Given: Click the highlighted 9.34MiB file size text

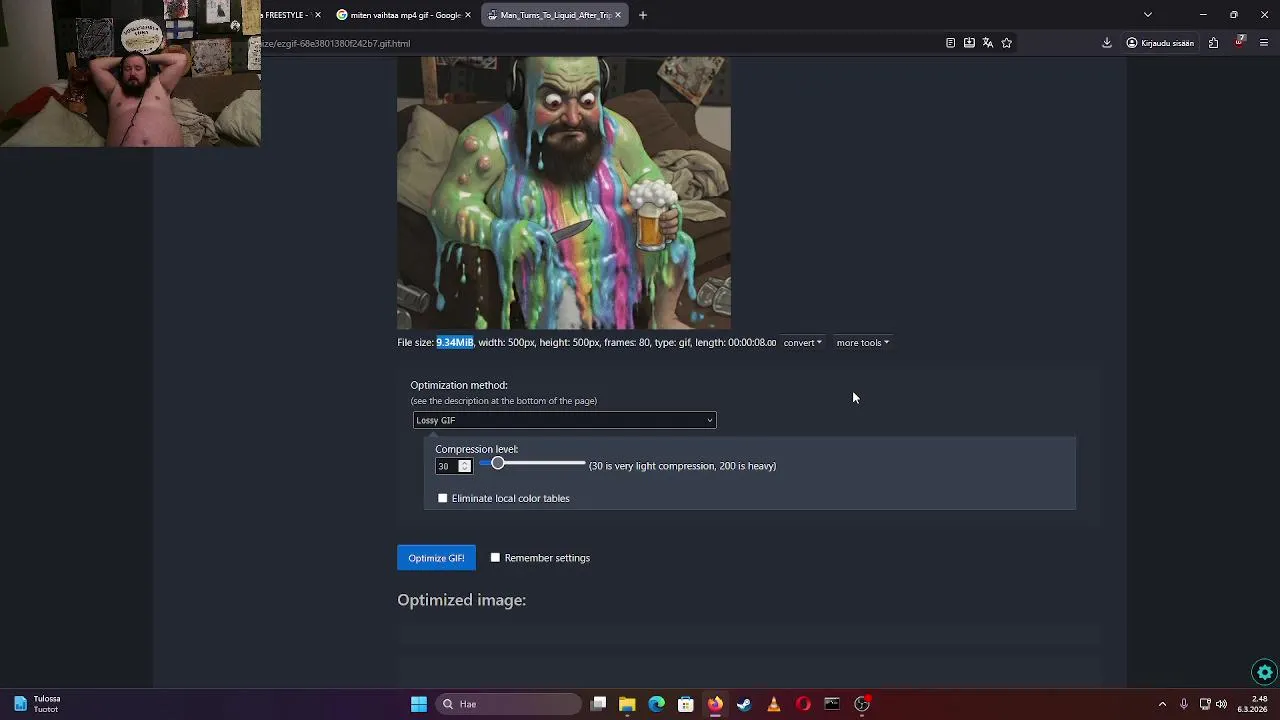Looking at the screenshot, I should pyautogui.click(x=454, y=343).
